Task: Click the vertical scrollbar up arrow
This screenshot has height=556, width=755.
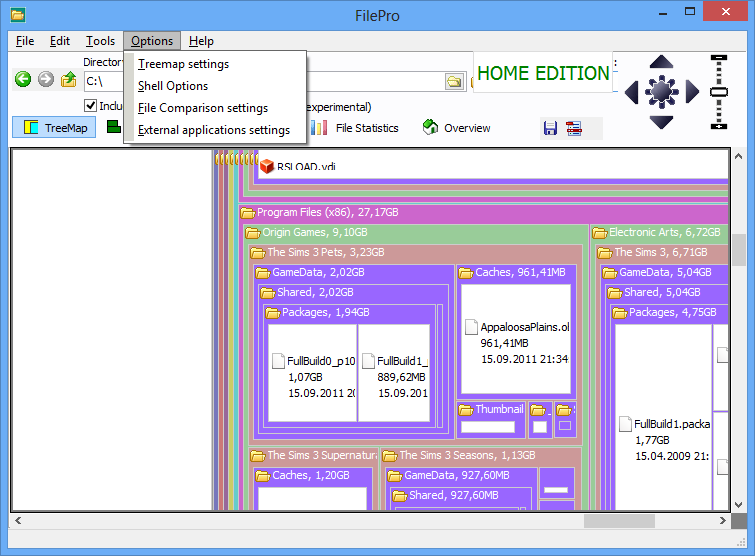Action: click(x=738, y=156)
